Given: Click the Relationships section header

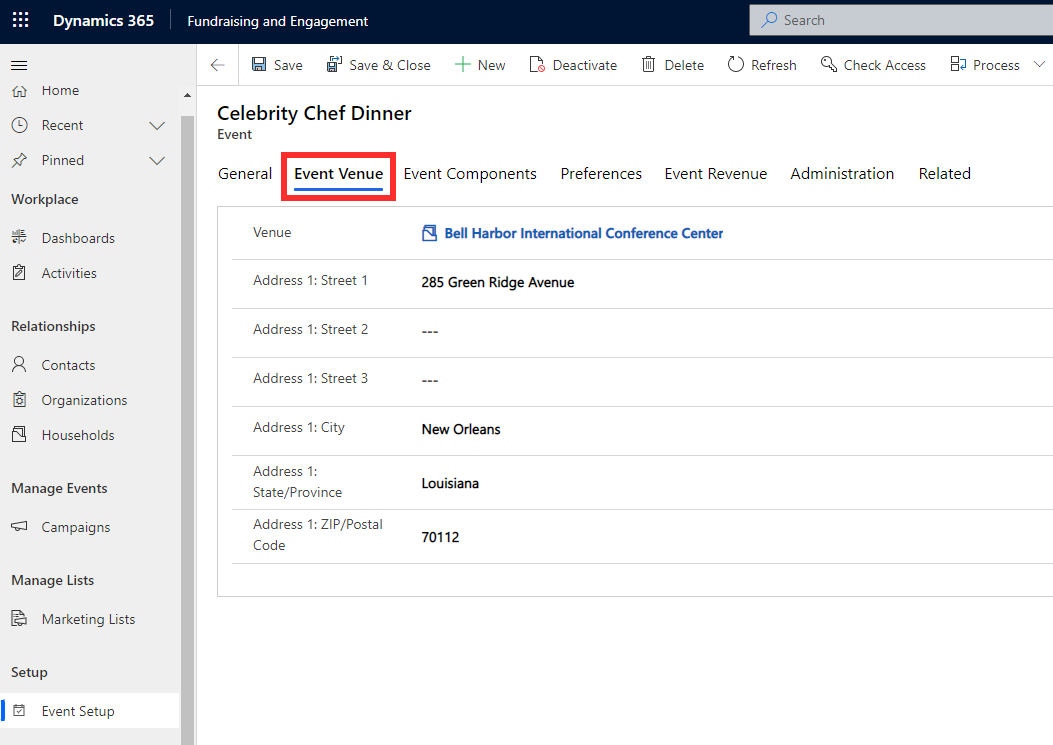Looking at the screenshot, I should pos(54,326).
